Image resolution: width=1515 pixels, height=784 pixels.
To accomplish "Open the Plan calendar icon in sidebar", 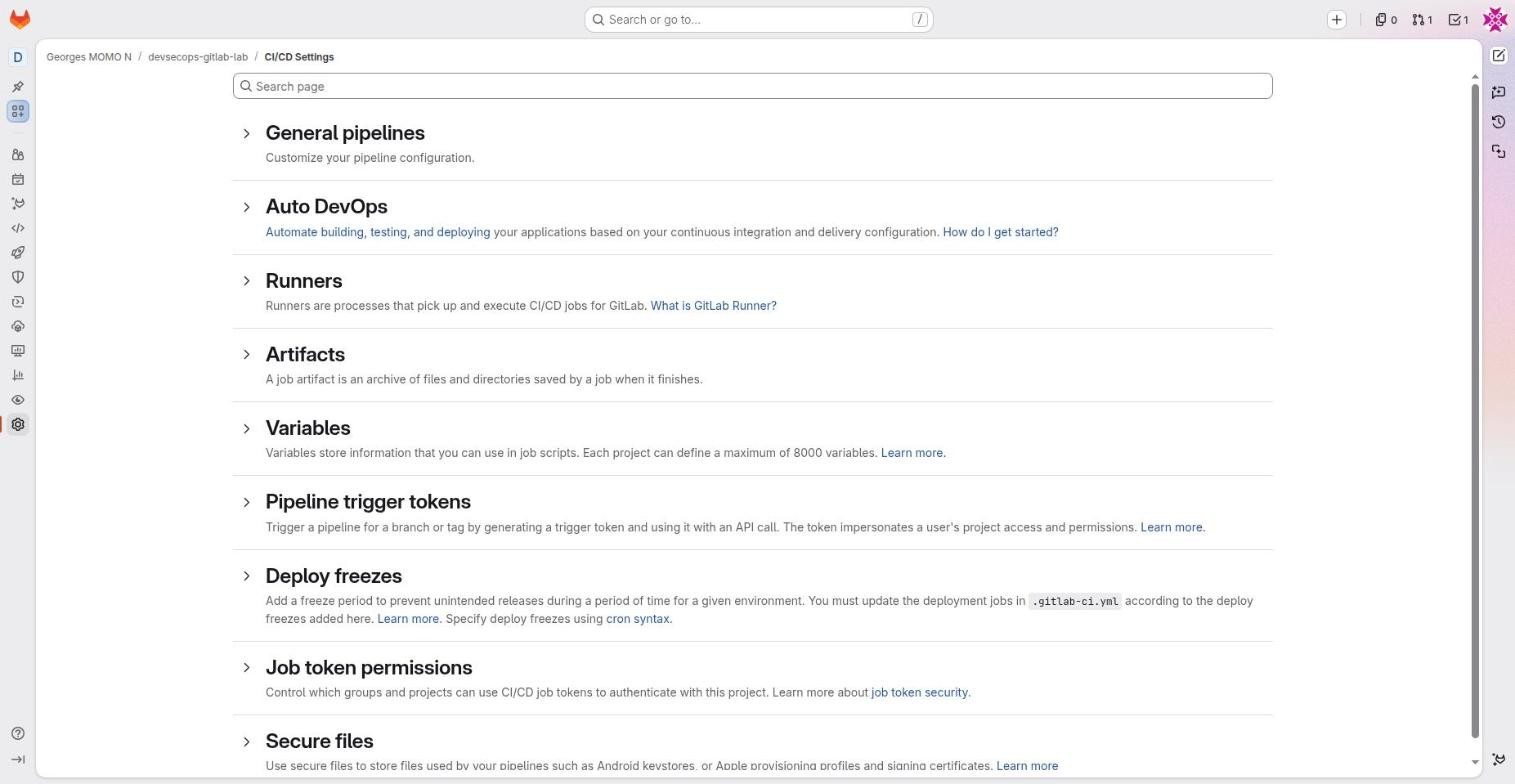I will [x=18, y=180].
